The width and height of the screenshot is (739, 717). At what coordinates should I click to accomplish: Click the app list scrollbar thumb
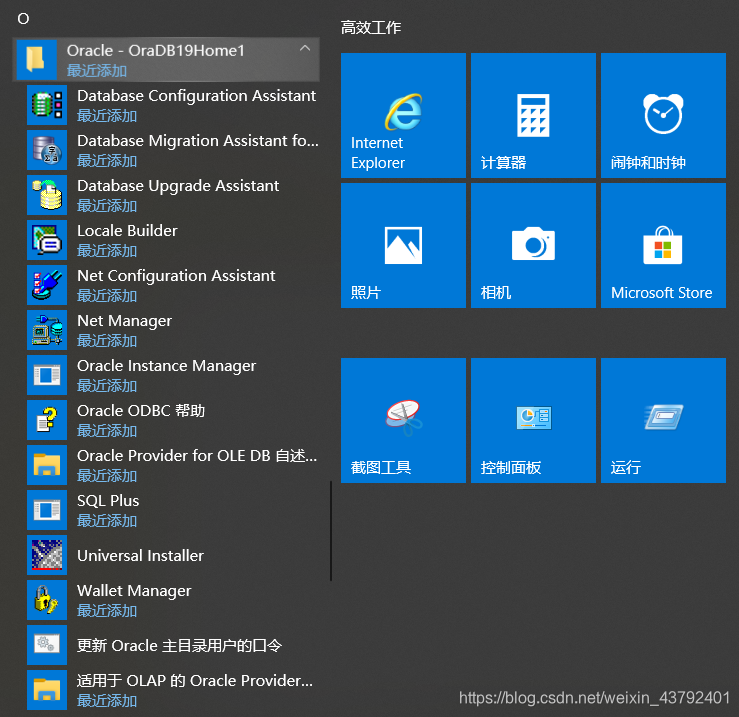coord(331,531)
